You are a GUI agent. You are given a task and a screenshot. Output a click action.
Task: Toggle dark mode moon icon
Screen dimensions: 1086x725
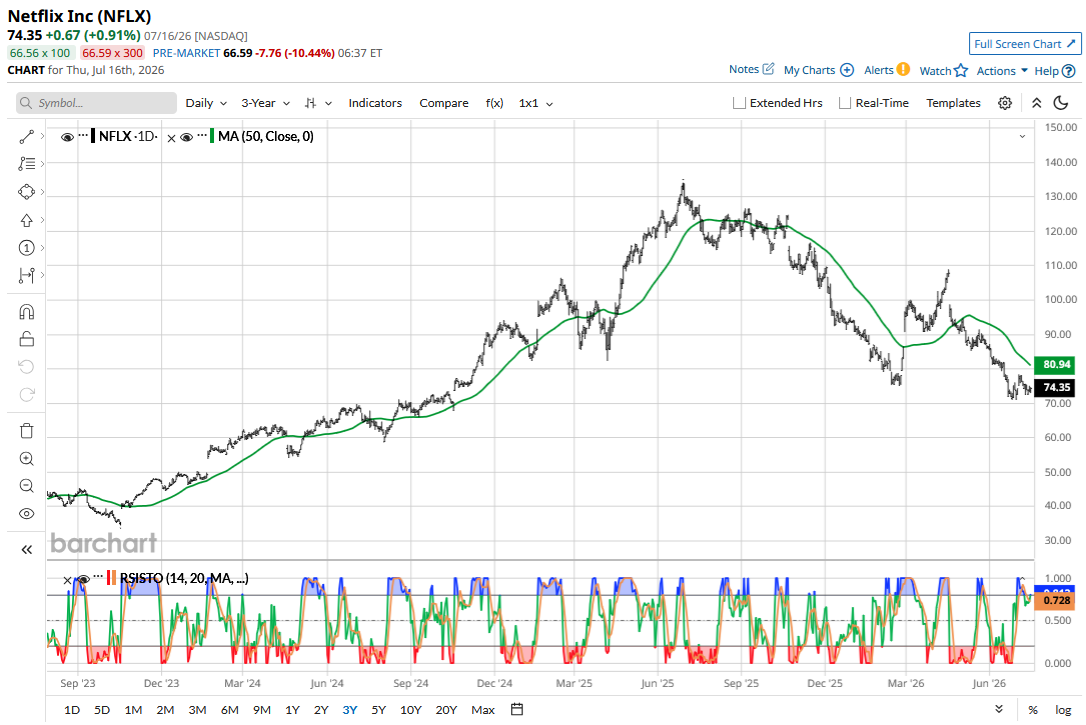tap(1060, 103)
